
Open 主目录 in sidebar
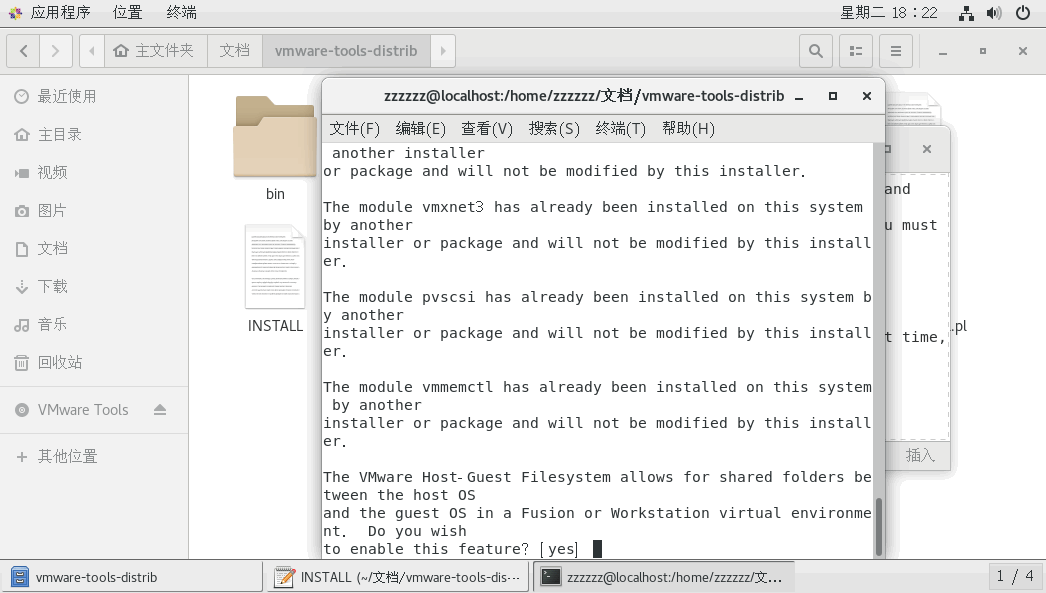[x=94, y=135]
